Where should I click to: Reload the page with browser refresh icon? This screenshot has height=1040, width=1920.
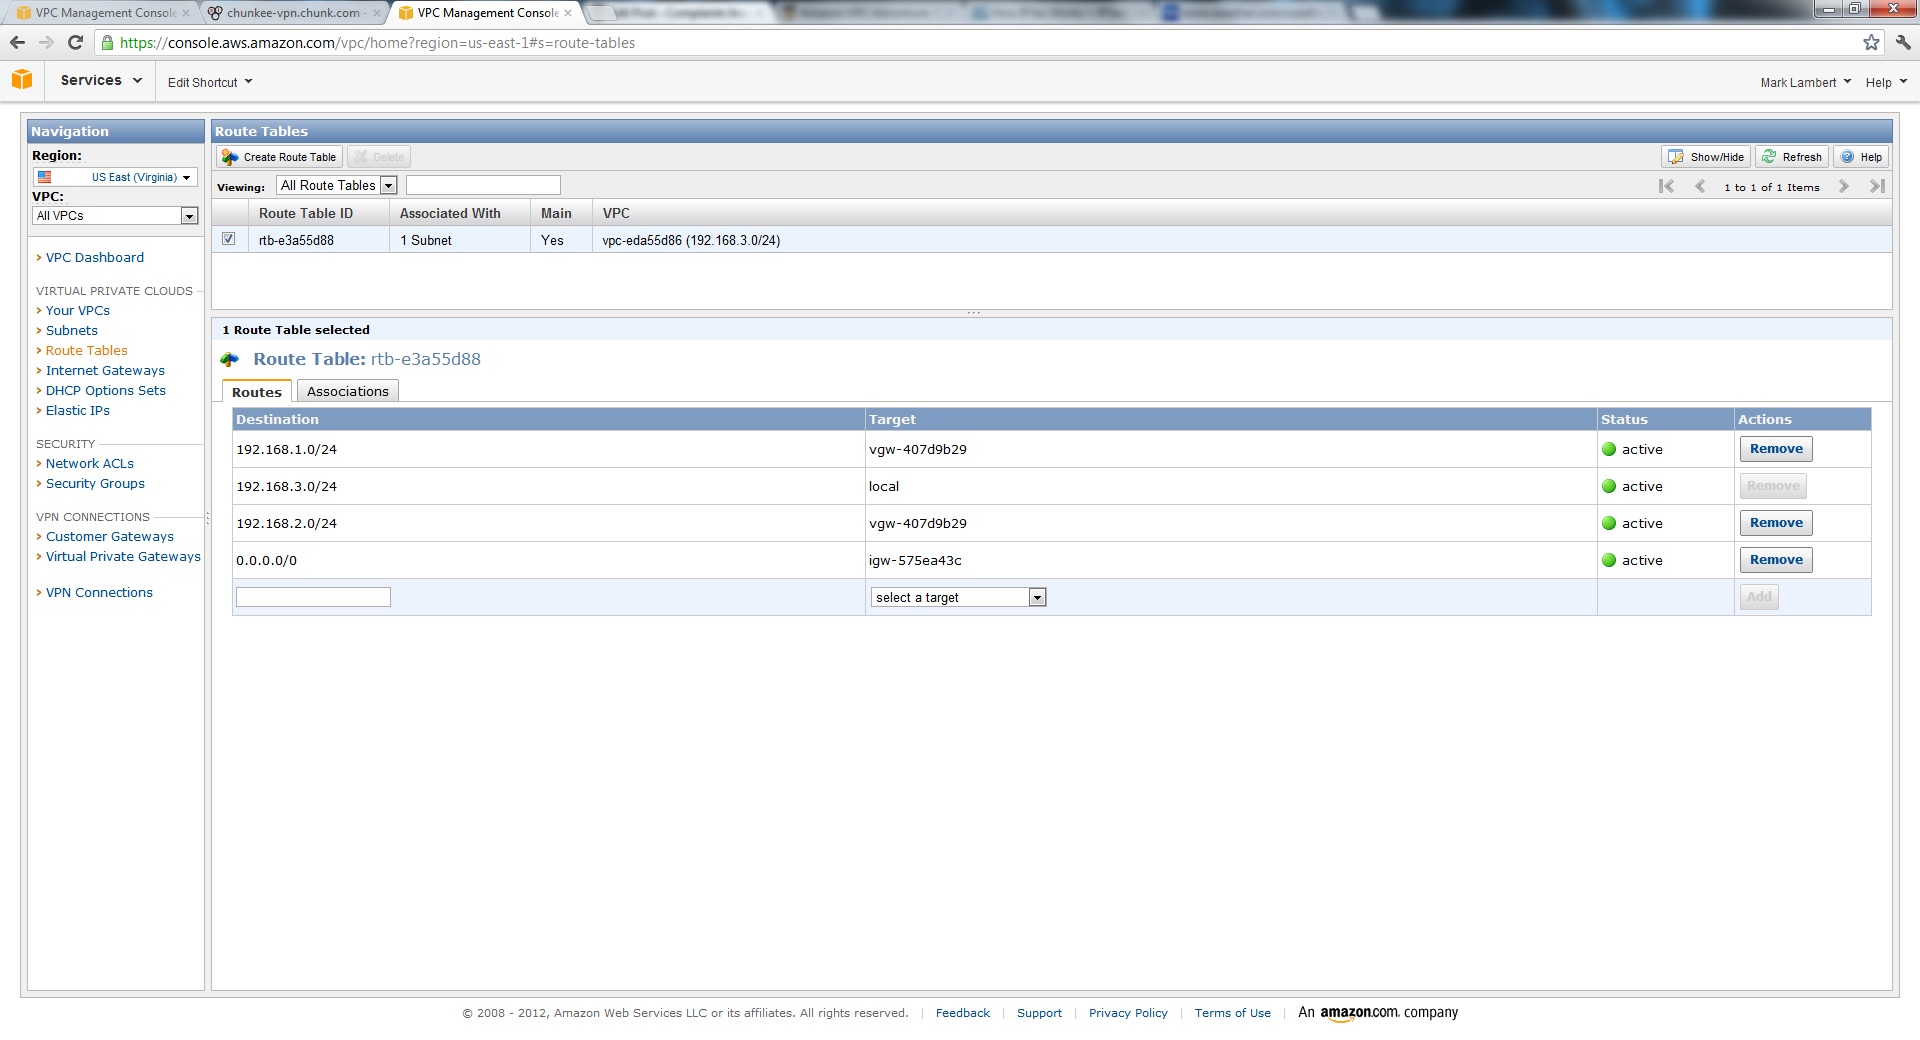click(x=75, y=43)
